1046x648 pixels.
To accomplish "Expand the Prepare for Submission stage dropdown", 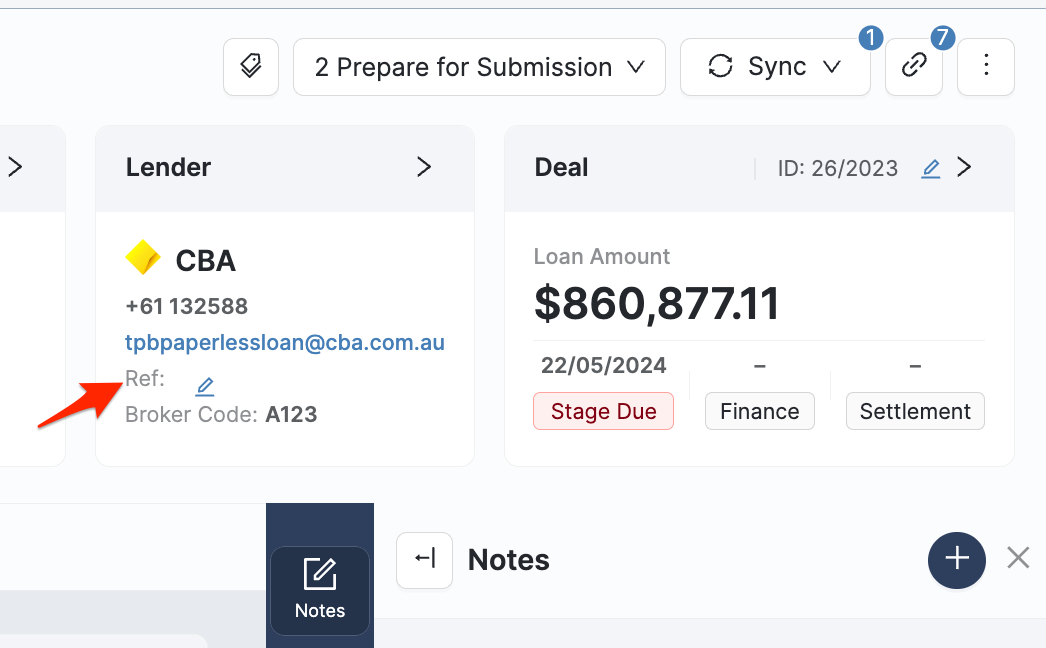I will [479, 67].
